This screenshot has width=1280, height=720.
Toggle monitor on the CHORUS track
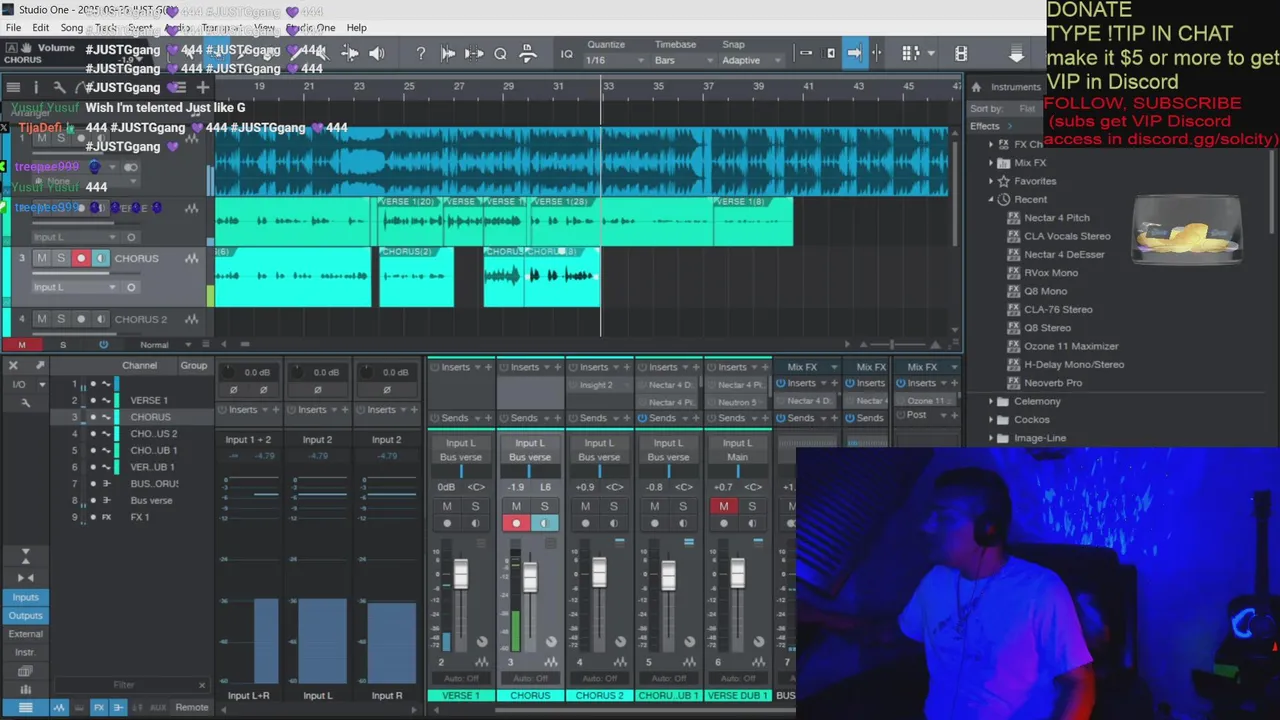click(x=100, y=258)
